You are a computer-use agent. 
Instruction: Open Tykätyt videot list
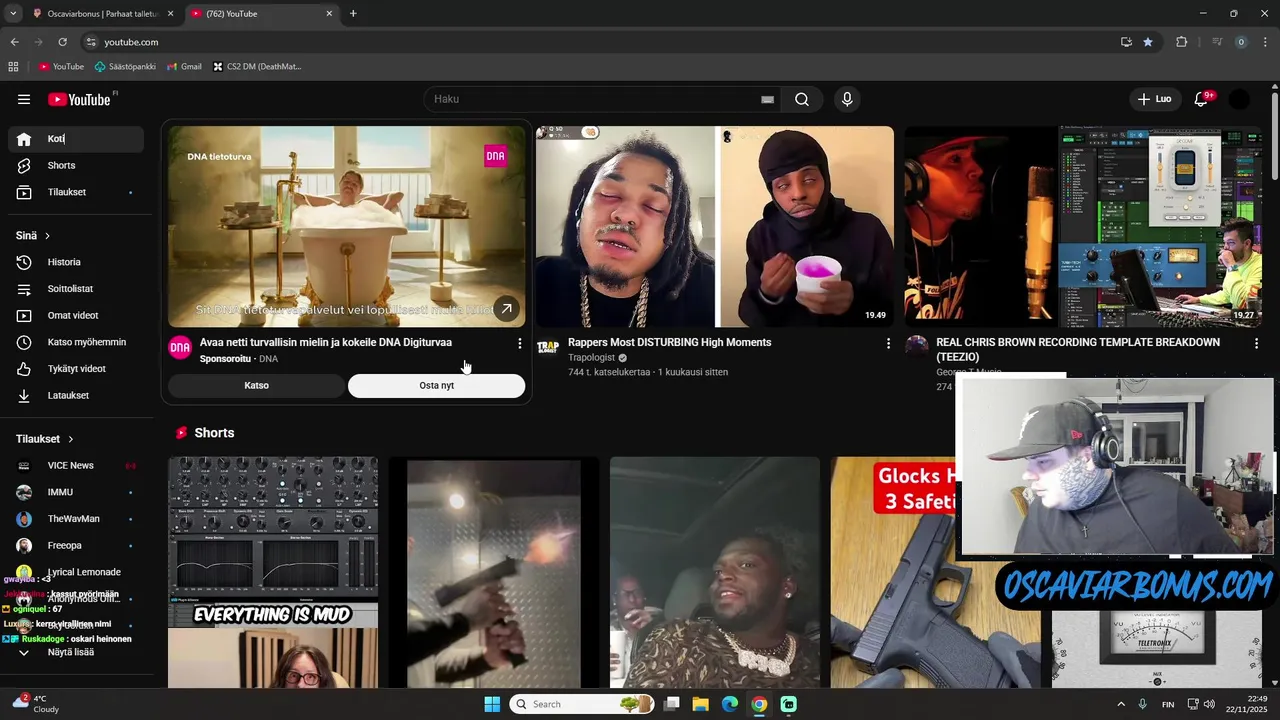[x=76, y=369]
